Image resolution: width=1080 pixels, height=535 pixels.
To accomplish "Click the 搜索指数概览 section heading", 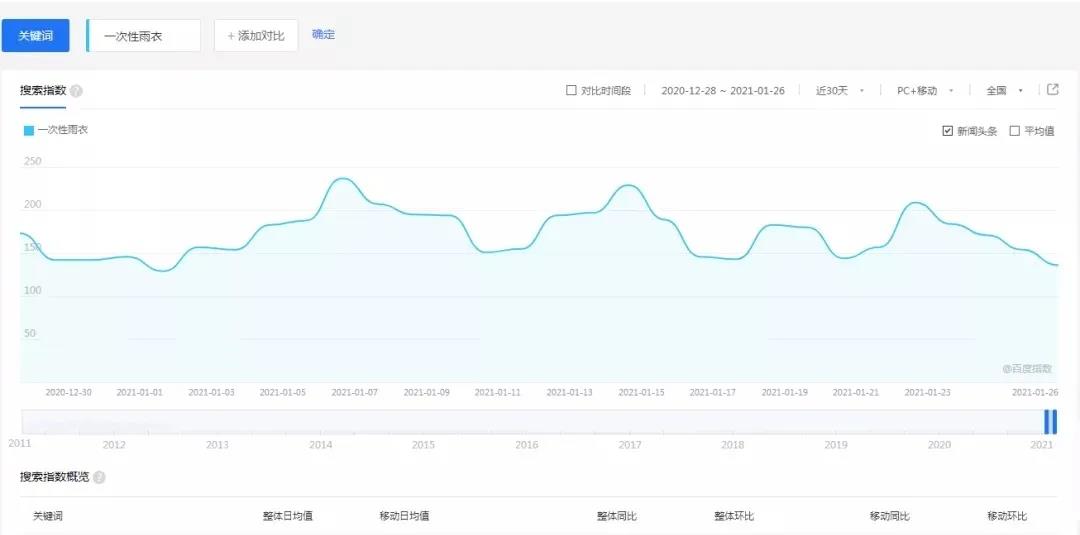I will [x=54, y=477].
